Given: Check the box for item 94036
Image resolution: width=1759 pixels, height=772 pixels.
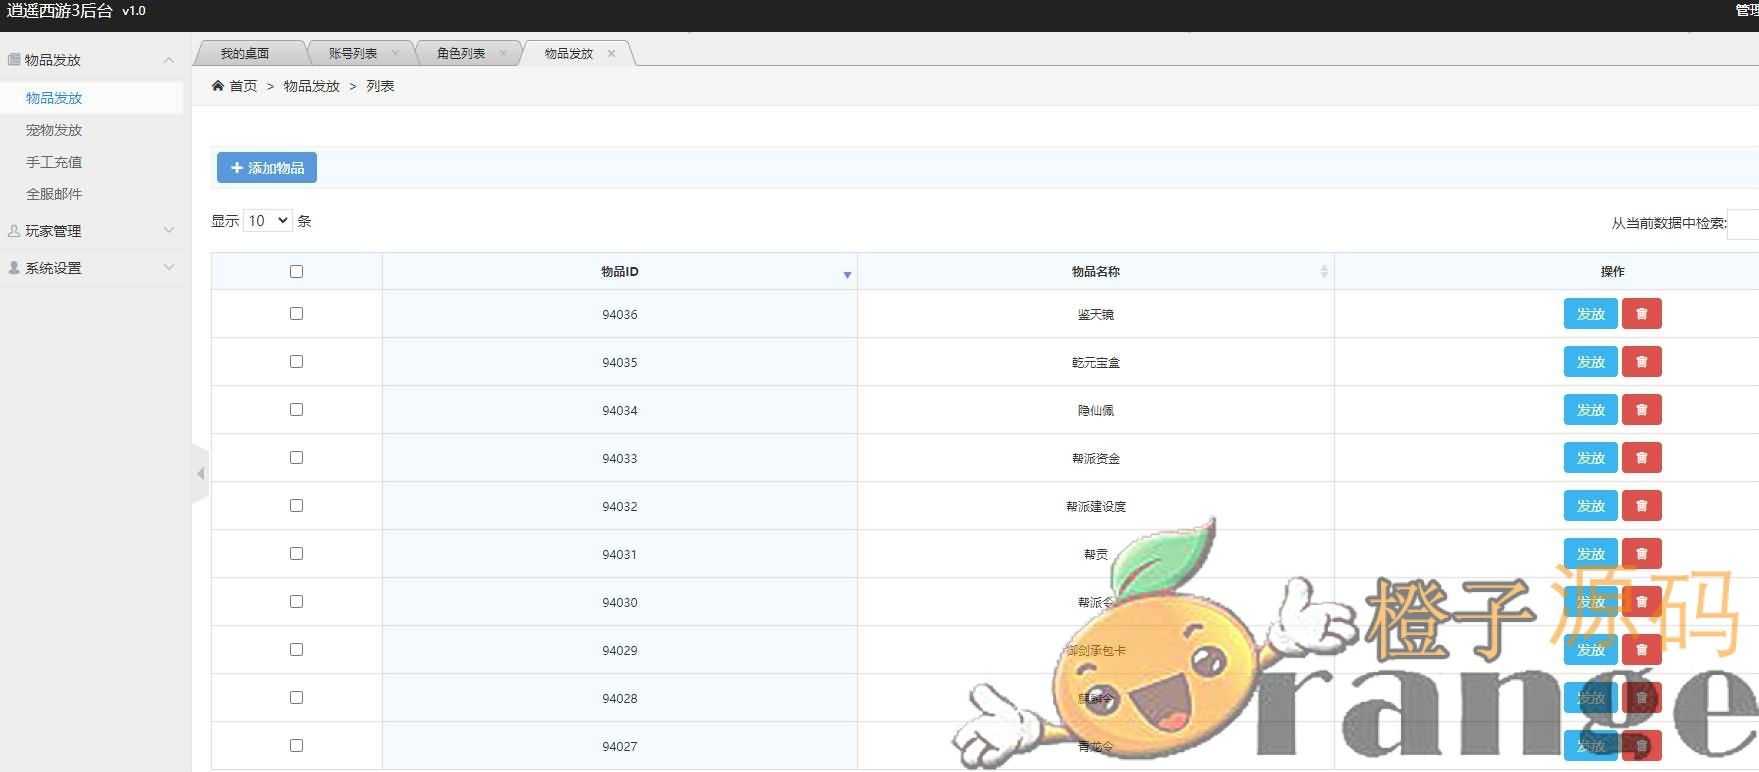Looking at the screenshot, I should [x=296, y=314].
